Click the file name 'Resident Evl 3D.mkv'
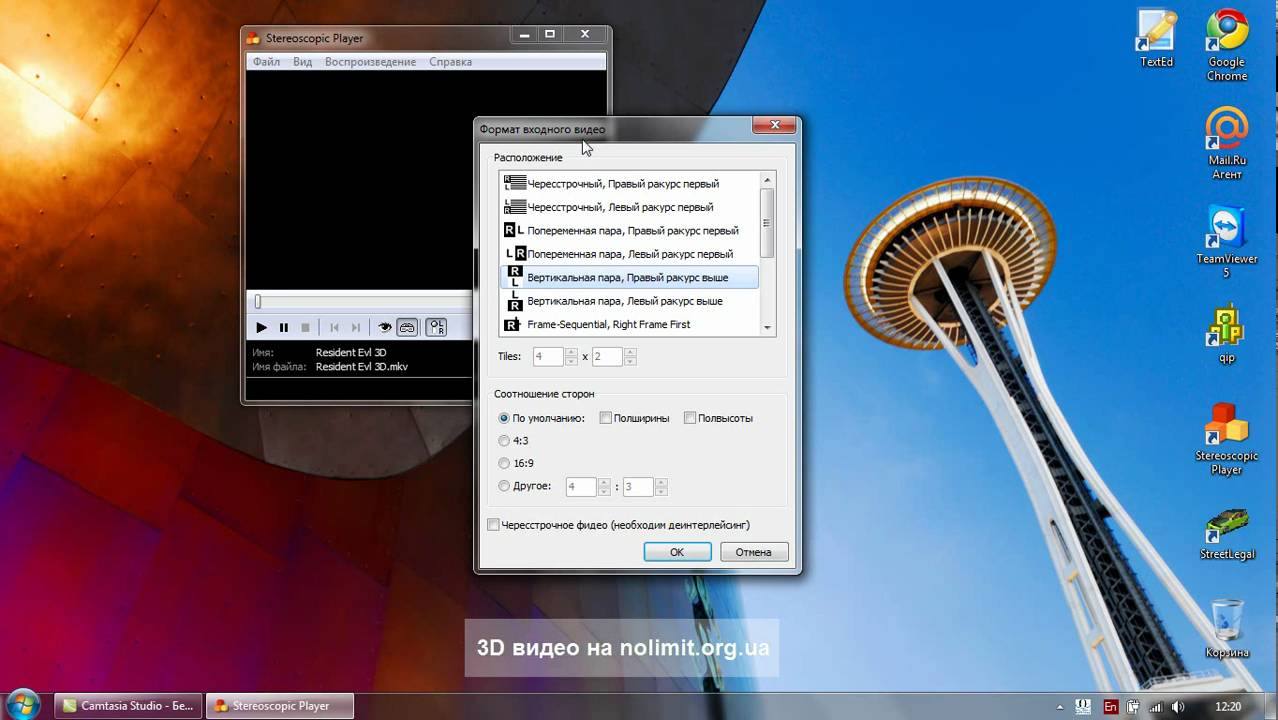The image size is (1278, 720). point(362,367)
